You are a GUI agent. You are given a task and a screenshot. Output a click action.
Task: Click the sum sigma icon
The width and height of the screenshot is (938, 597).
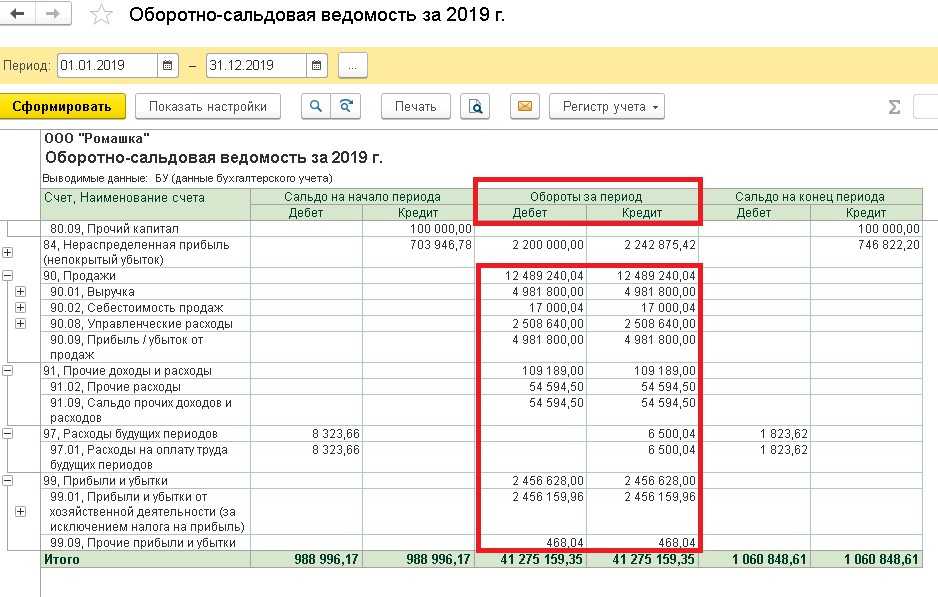click(x=894, y=107)
